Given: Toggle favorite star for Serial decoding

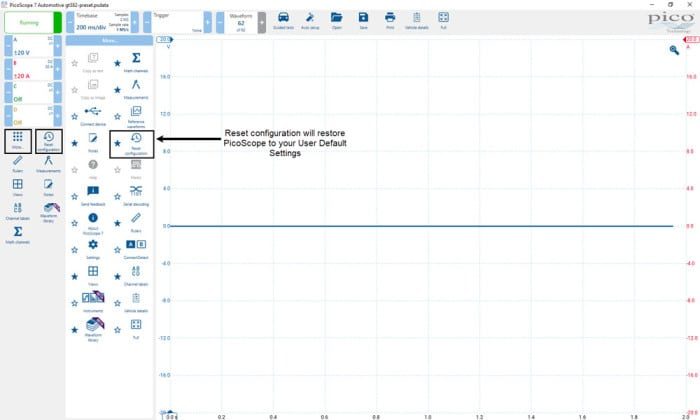Looking at the screenshot, I should point(117,196).
